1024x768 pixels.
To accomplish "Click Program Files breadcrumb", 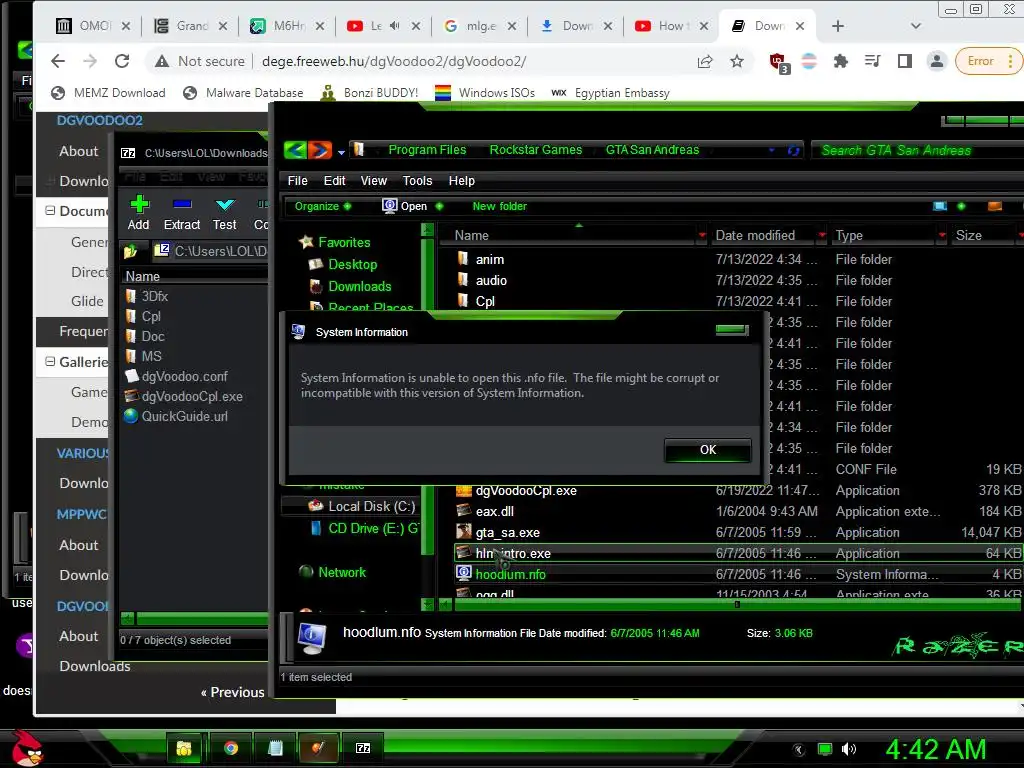I will 427,150.
